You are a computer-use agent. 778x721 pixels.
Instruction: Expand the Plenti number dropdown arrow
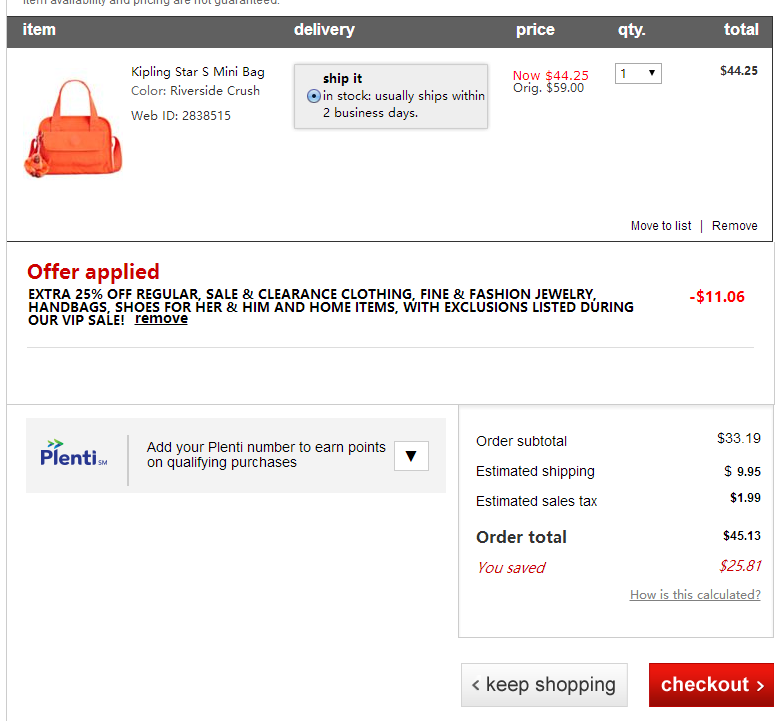pos(411,456)
